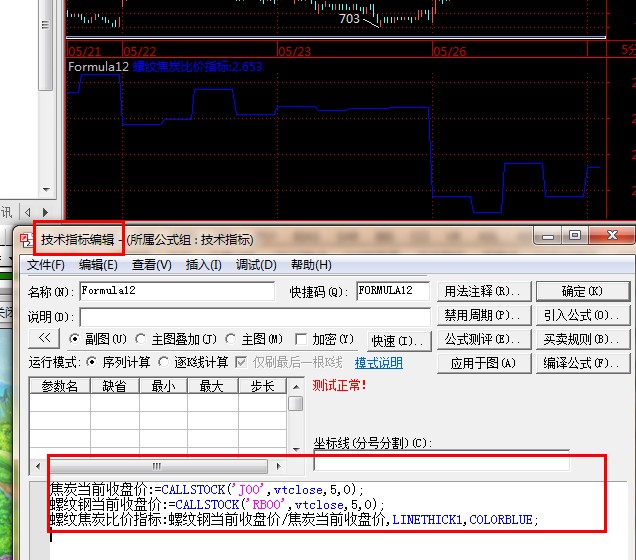Toggle 仅刷最后一根K线 checkbox

pyautogui.click(x=241, y=362)
